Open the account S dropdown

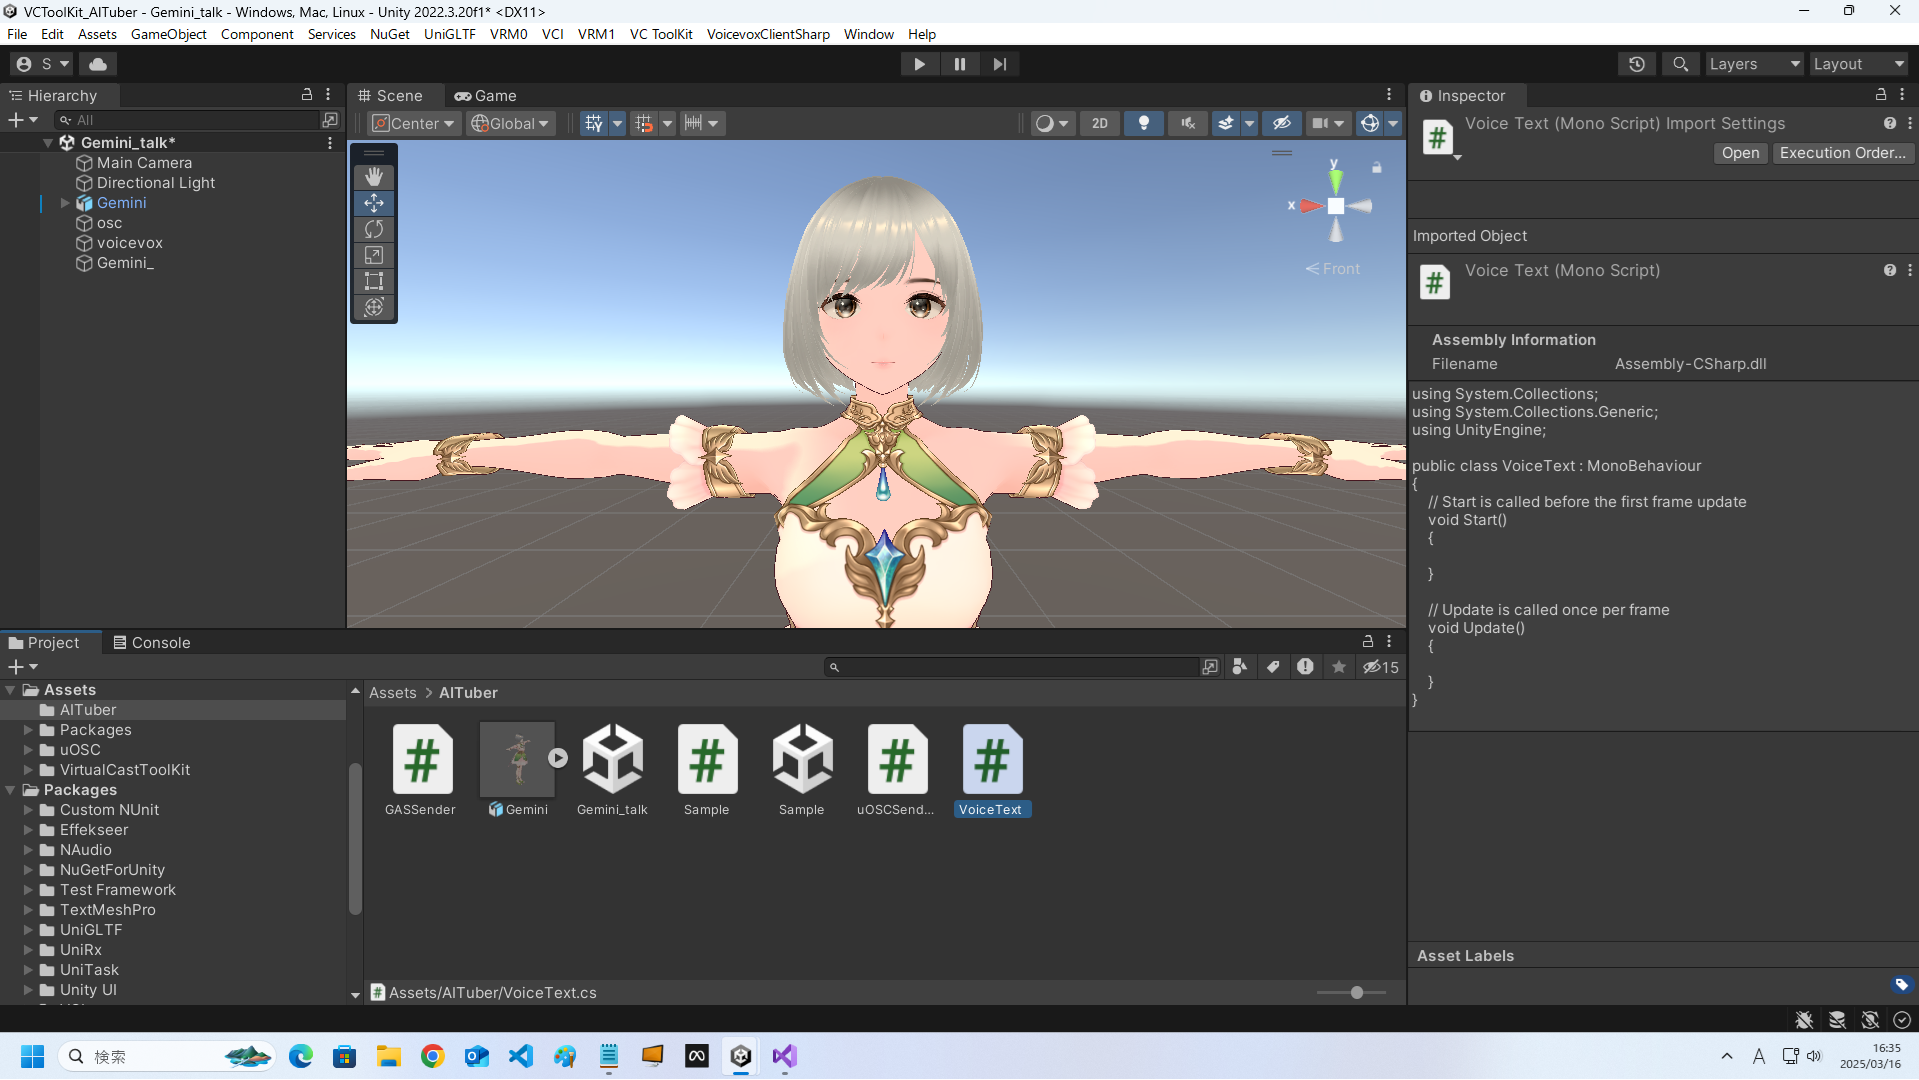coord(43,64)
